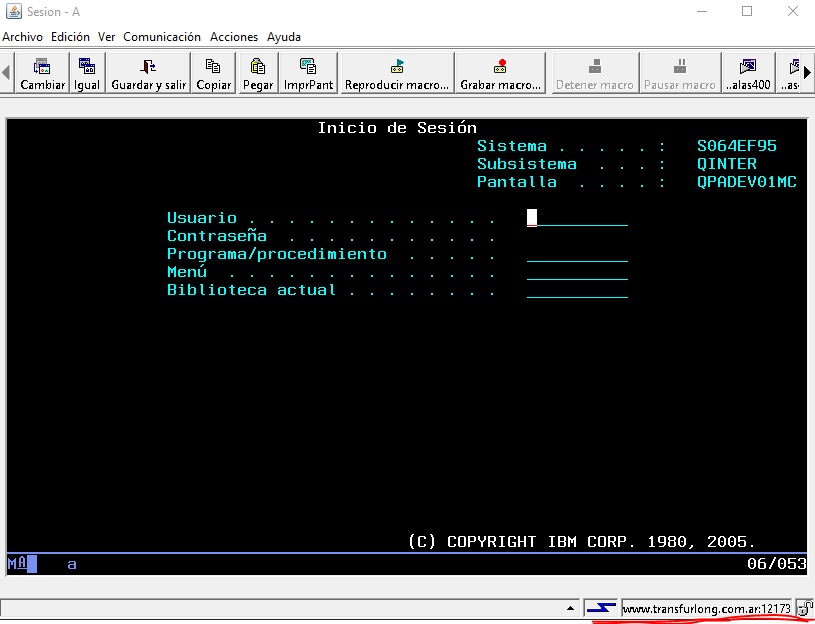This screenshot has height=624, width=815.
Task: Click the cursor position 06/053 indicator
Action: [777, 564]
